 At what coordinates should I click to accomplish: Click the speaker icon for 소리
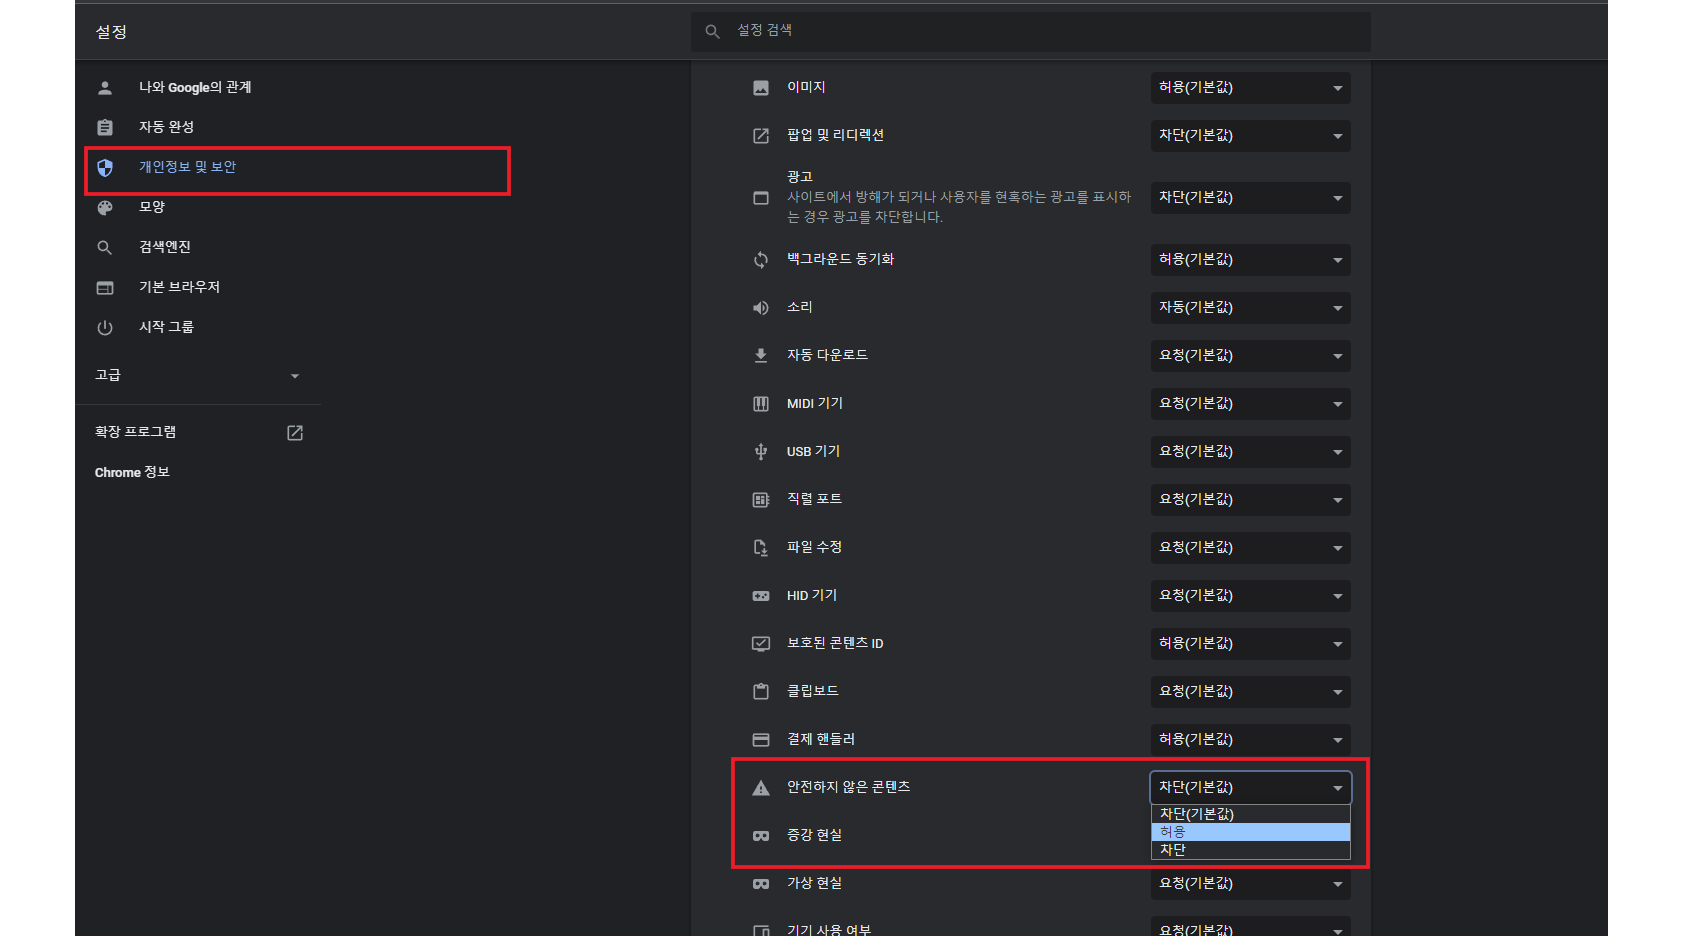(761, 308)
